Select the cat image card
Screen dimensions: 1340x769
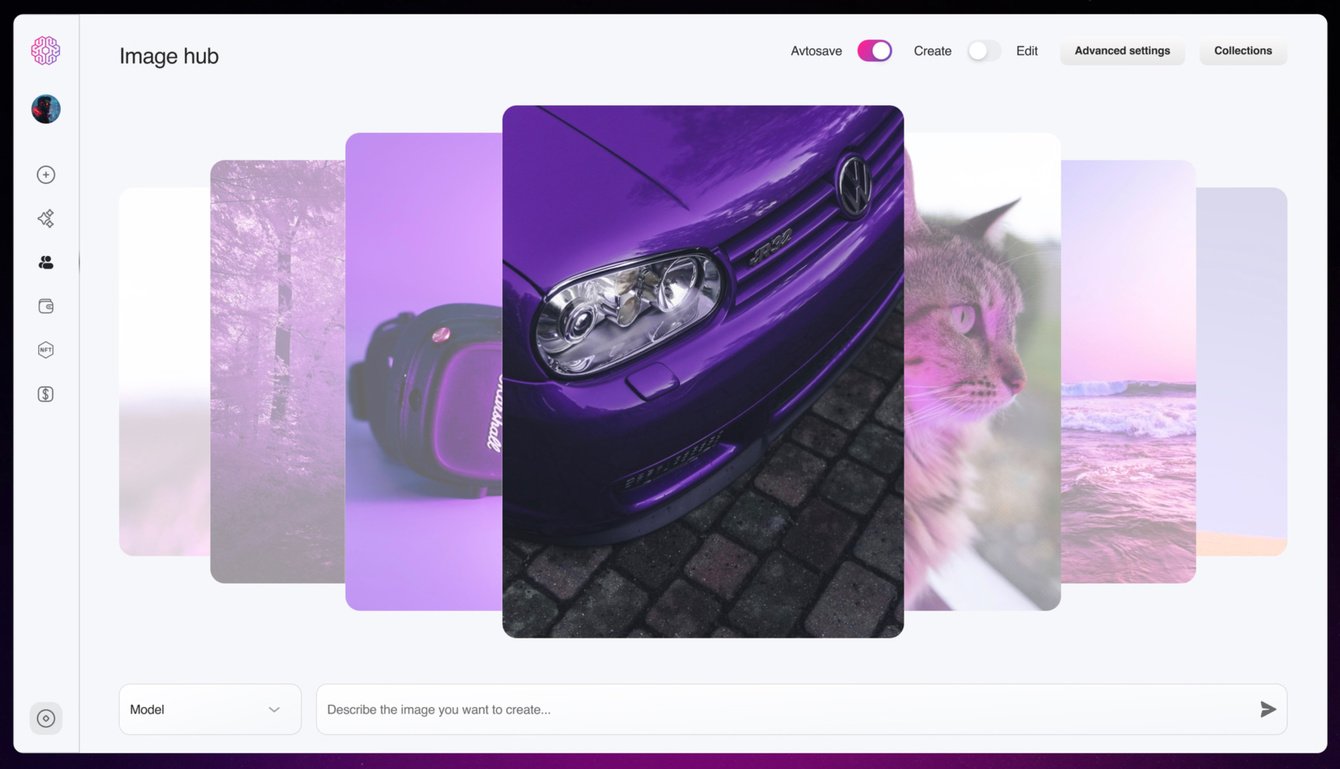(x=982, y=371)
